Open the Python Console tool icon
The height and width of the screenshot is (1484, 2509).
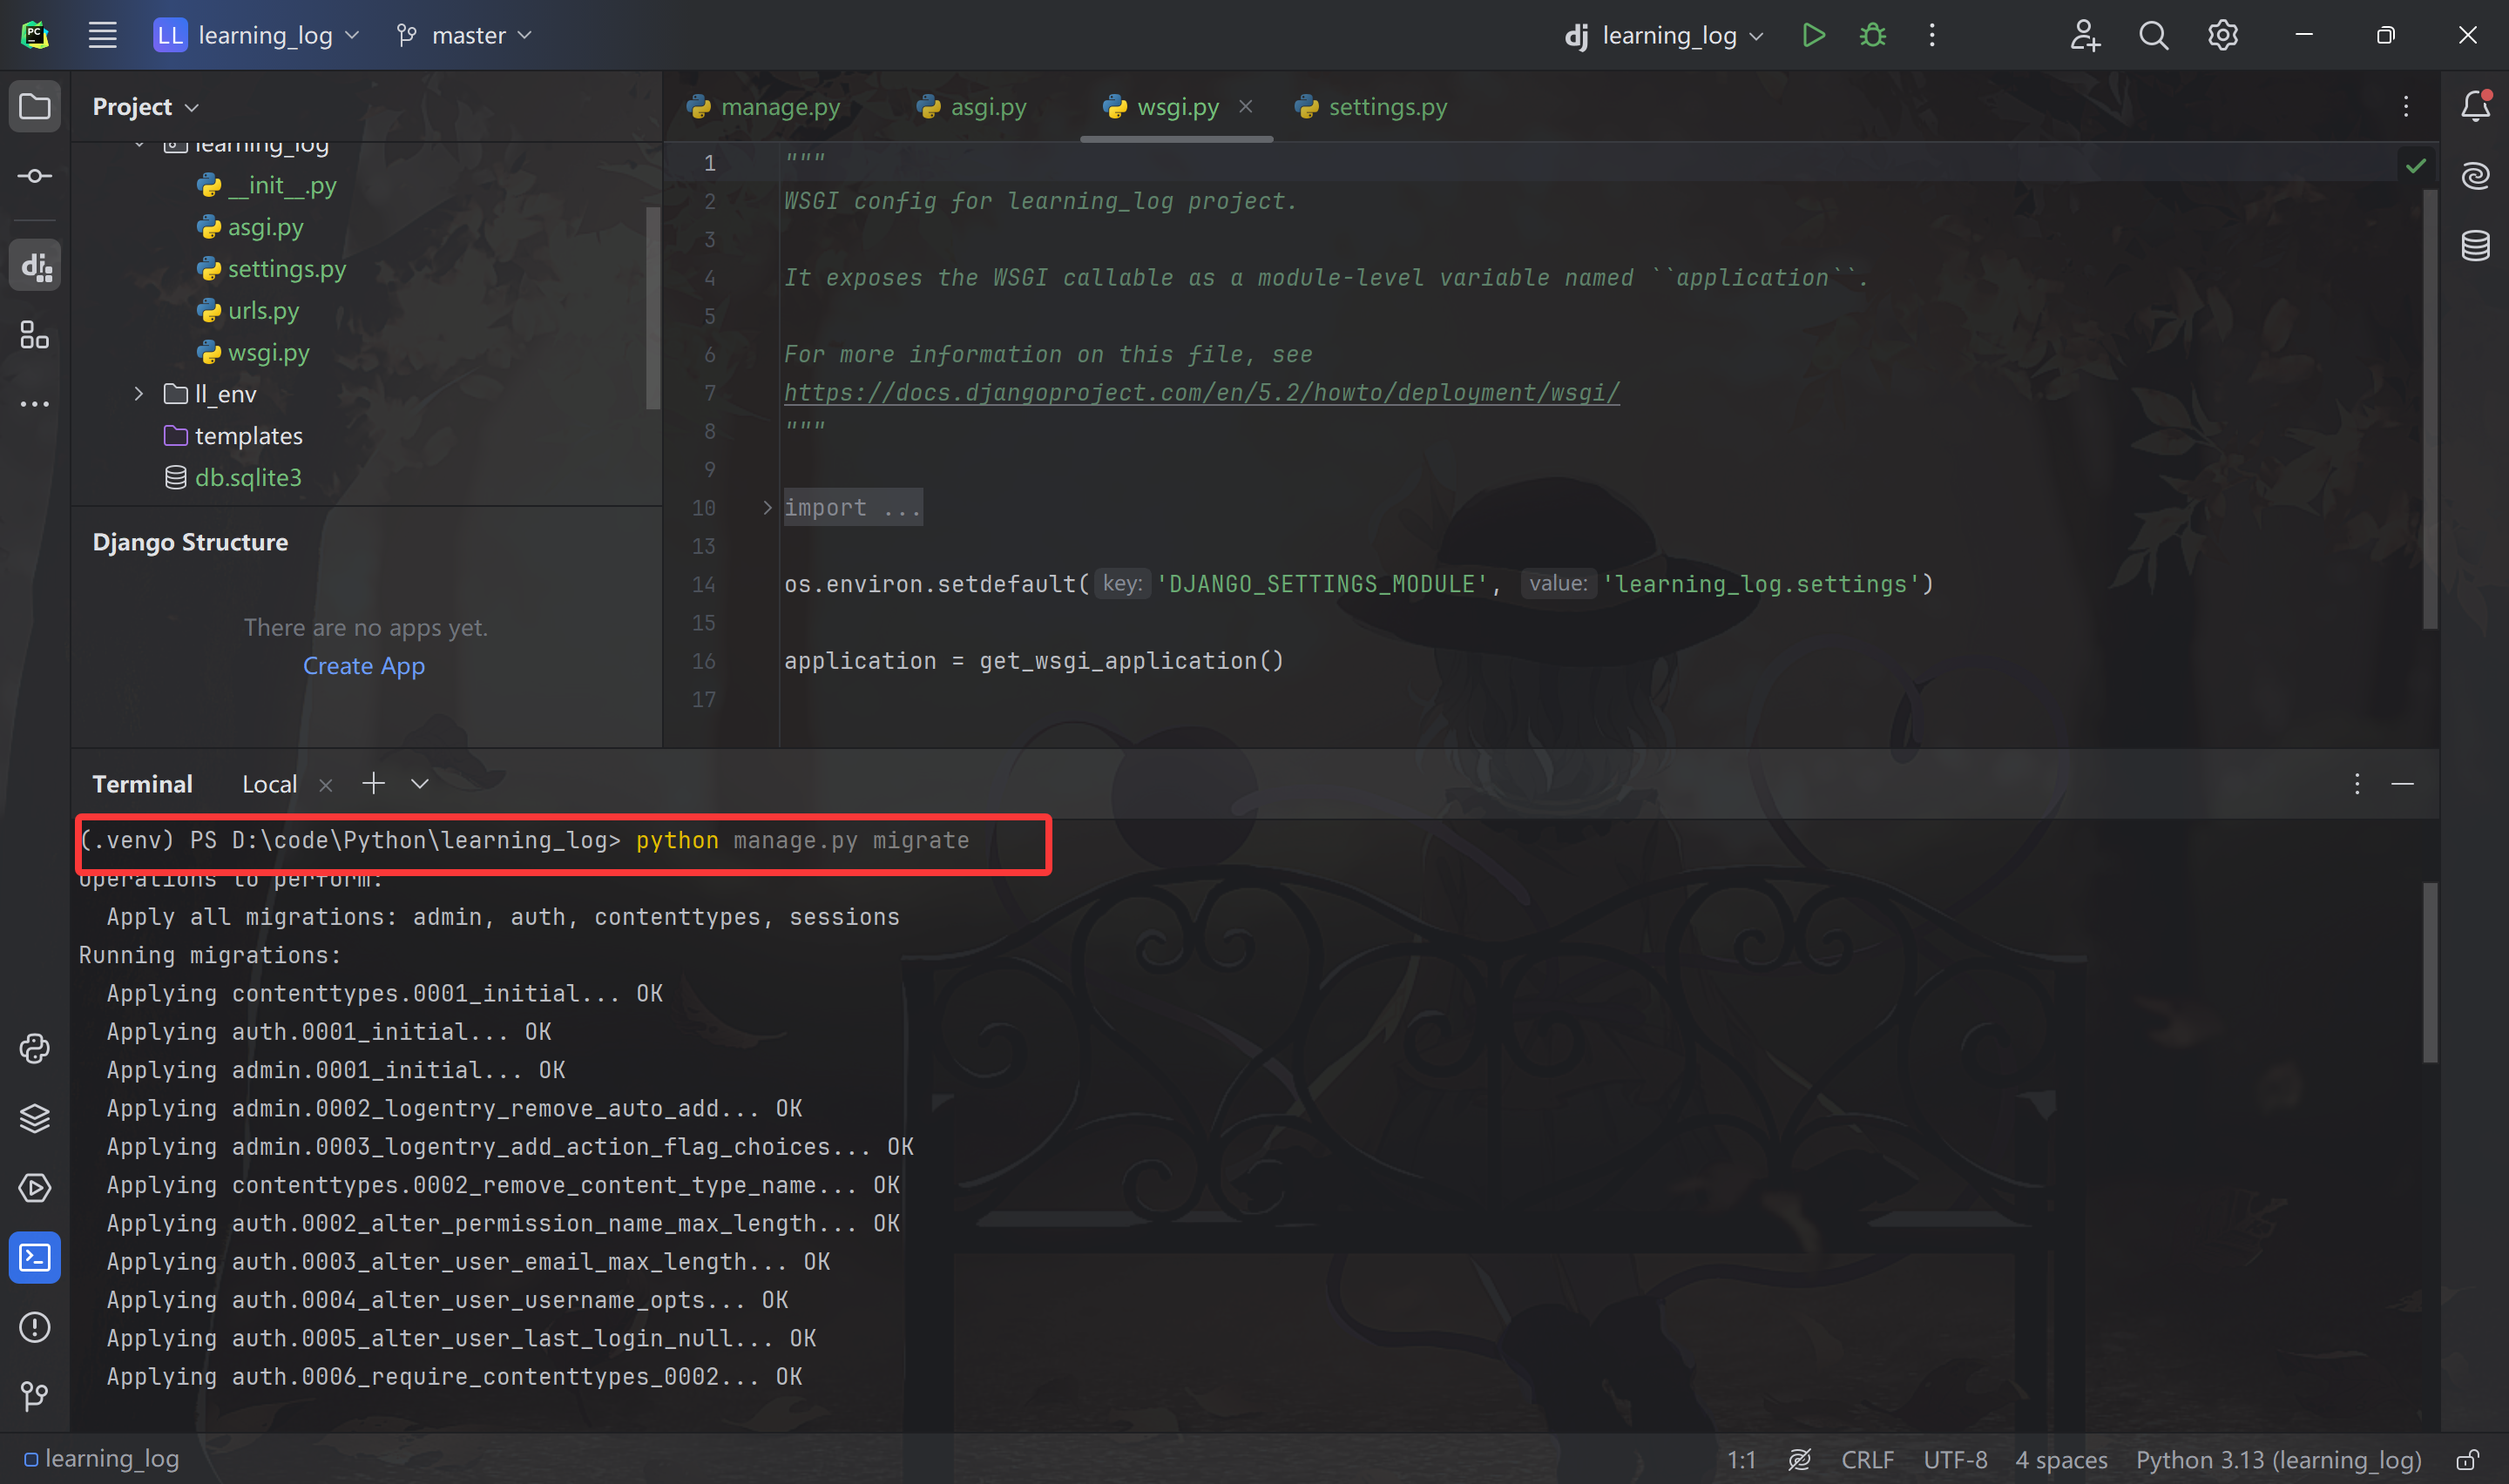(x=35, y=1048)
